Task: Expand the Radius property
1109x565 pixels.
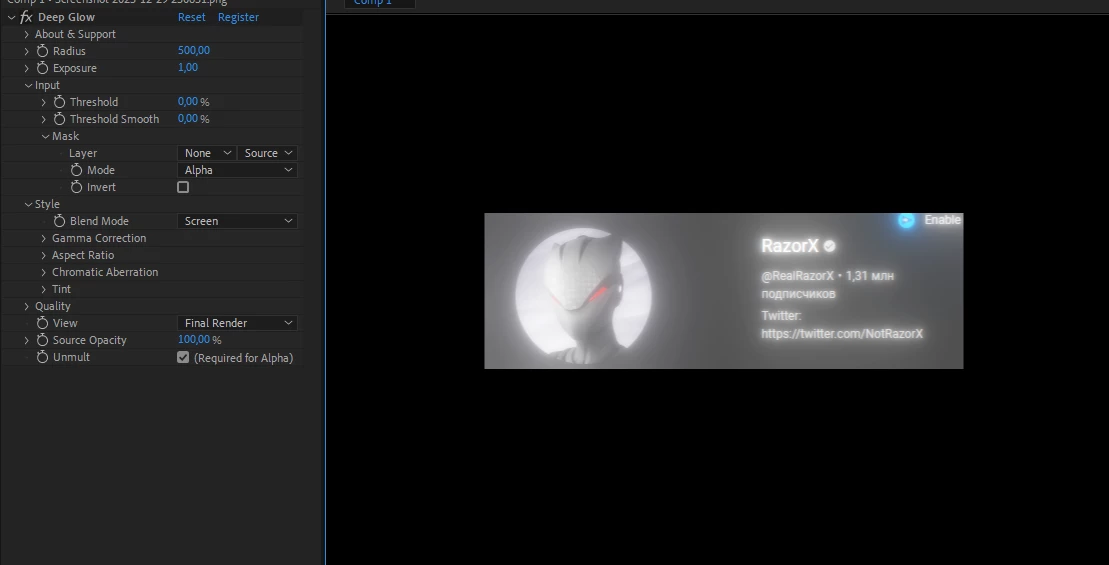Action: tap(27, 51)
